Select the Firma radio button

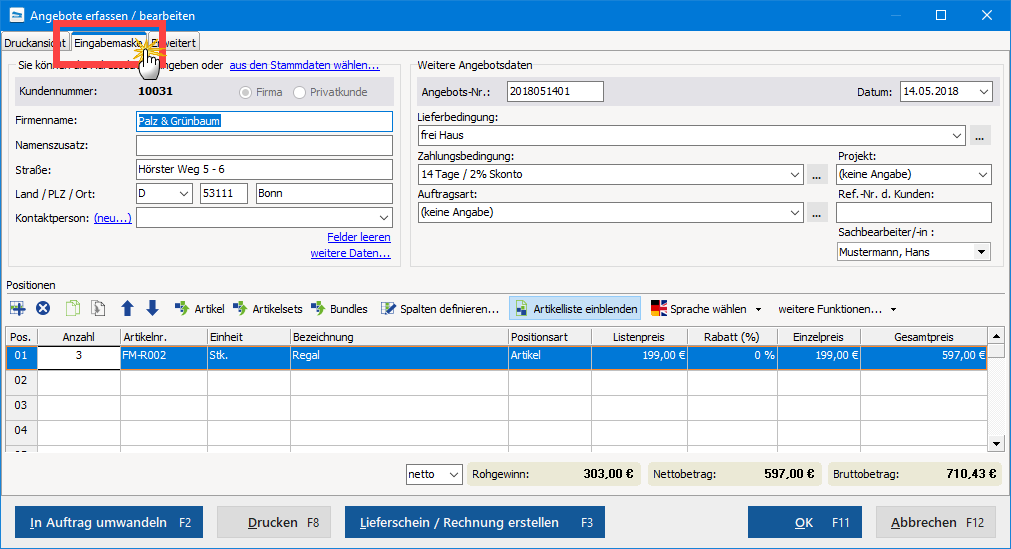click(x=245, y=92)
